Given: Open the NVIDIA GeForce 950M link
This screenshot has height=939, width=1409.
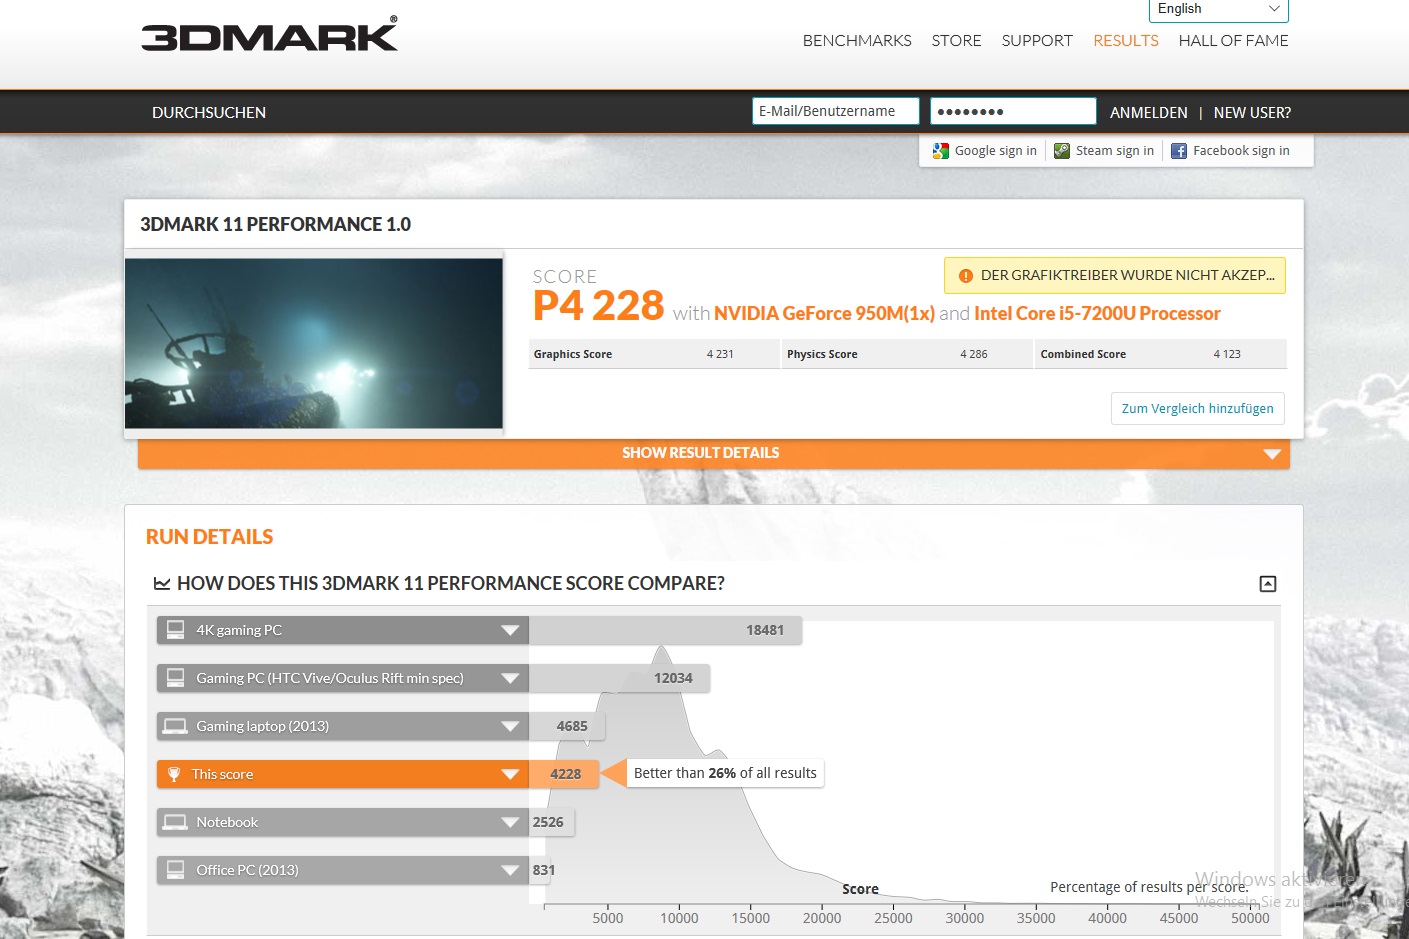Looking at the screenshot, I should (x=825, y=314).
